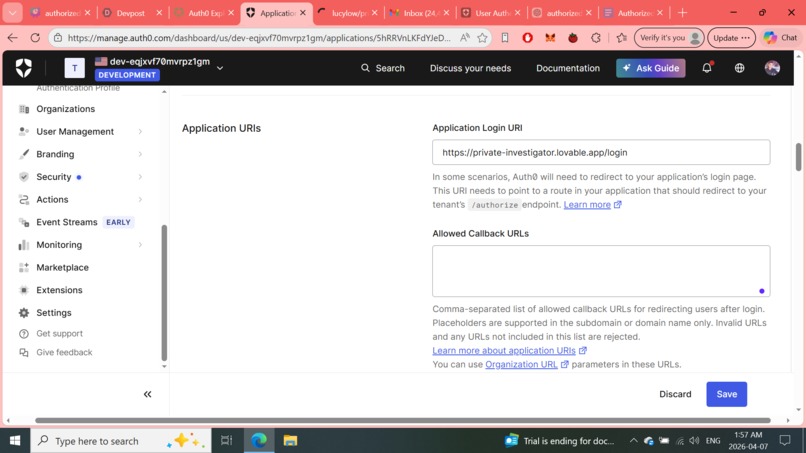Click Give feedback link
Viewport: 806px width, 453px height.
pos(64,352)
